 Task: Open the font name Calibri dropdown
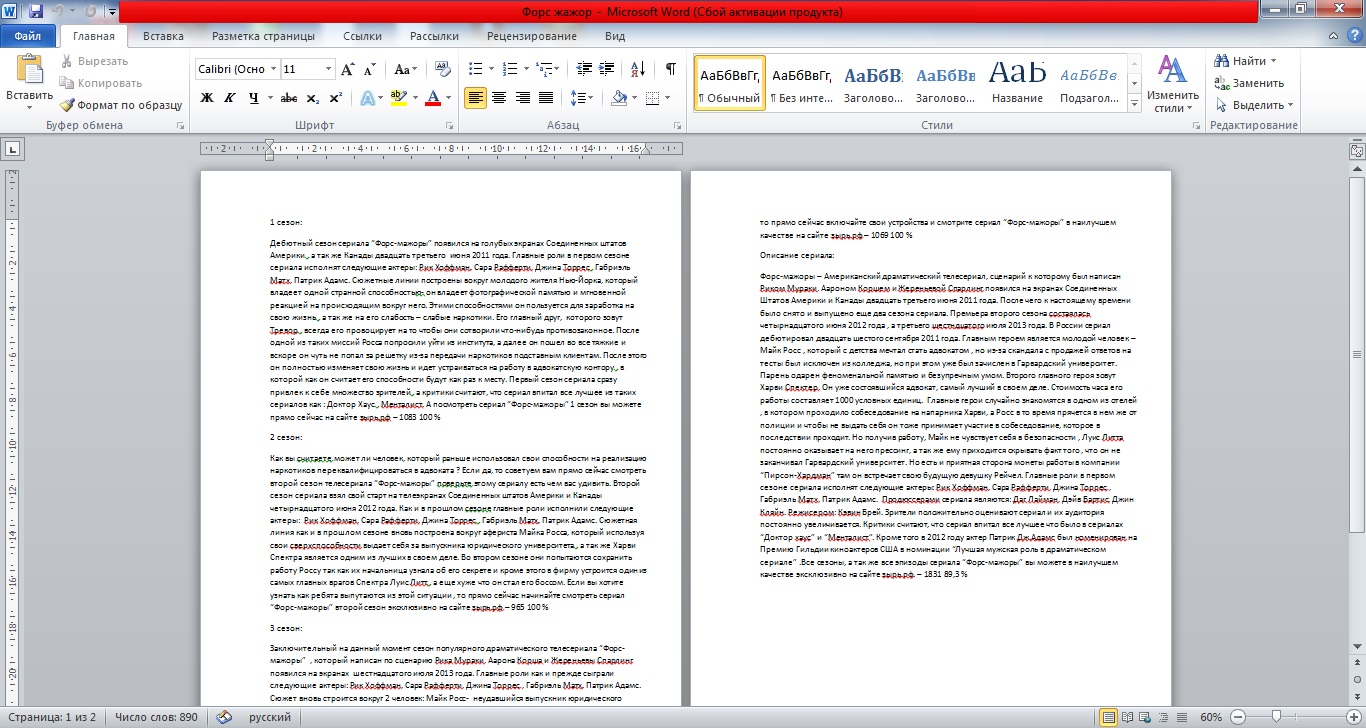(272, 70)
